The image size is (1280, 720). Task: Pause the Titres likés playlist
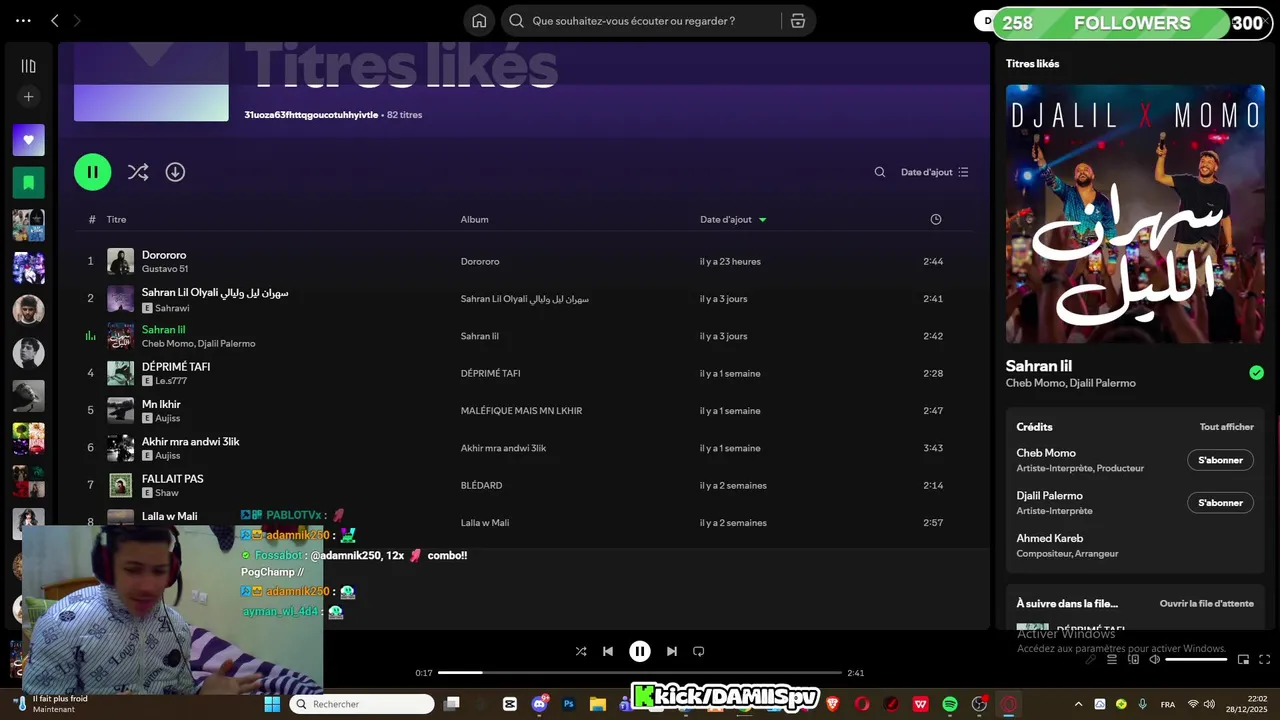[92, 172]
